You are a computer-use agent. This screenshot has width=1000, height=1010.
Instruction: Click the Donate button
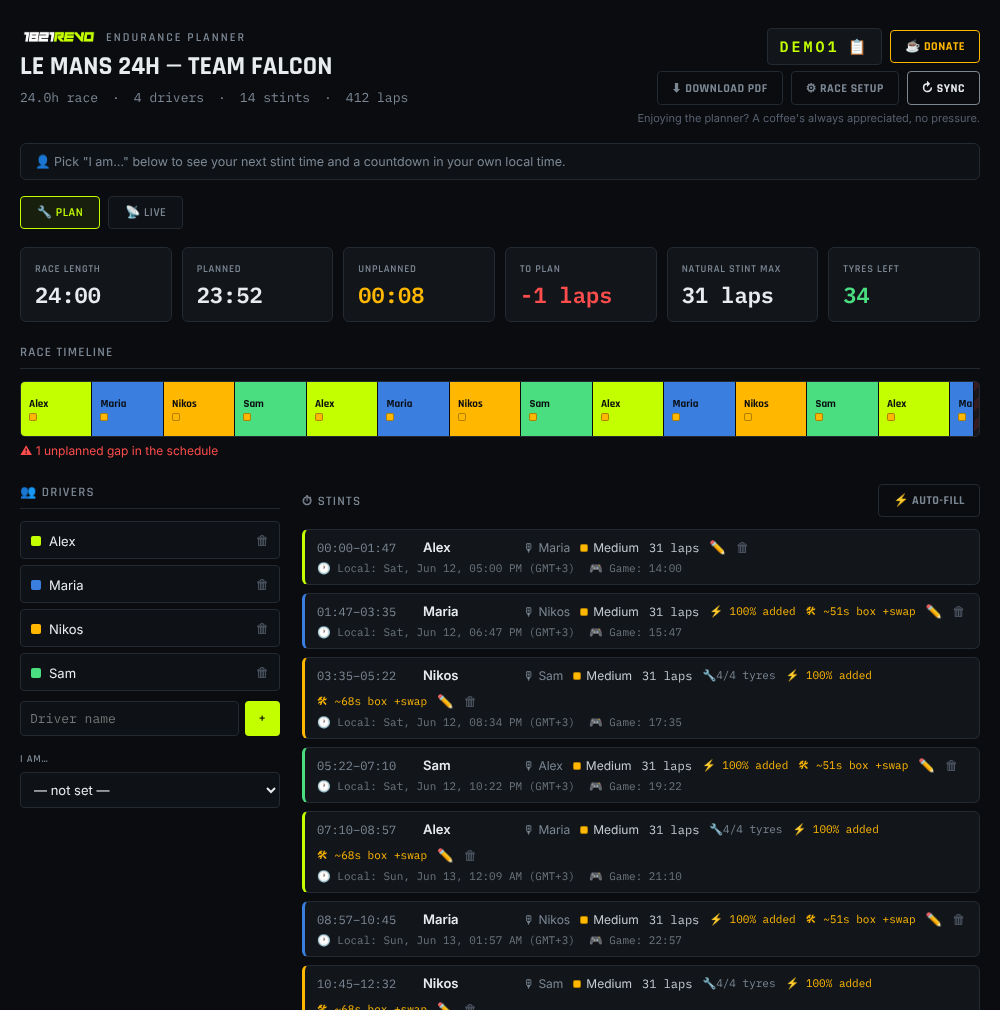934,46
